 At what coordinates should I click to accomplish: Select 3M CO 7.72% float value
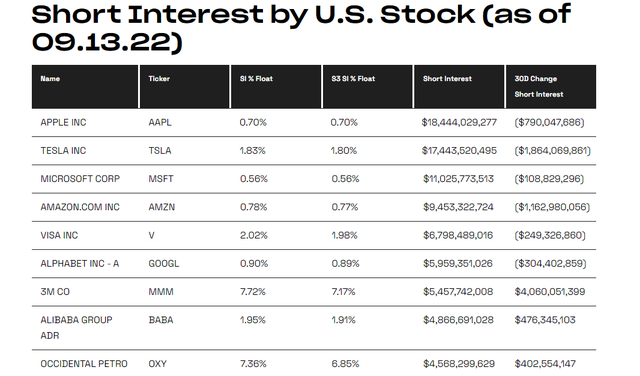(253, 292)
